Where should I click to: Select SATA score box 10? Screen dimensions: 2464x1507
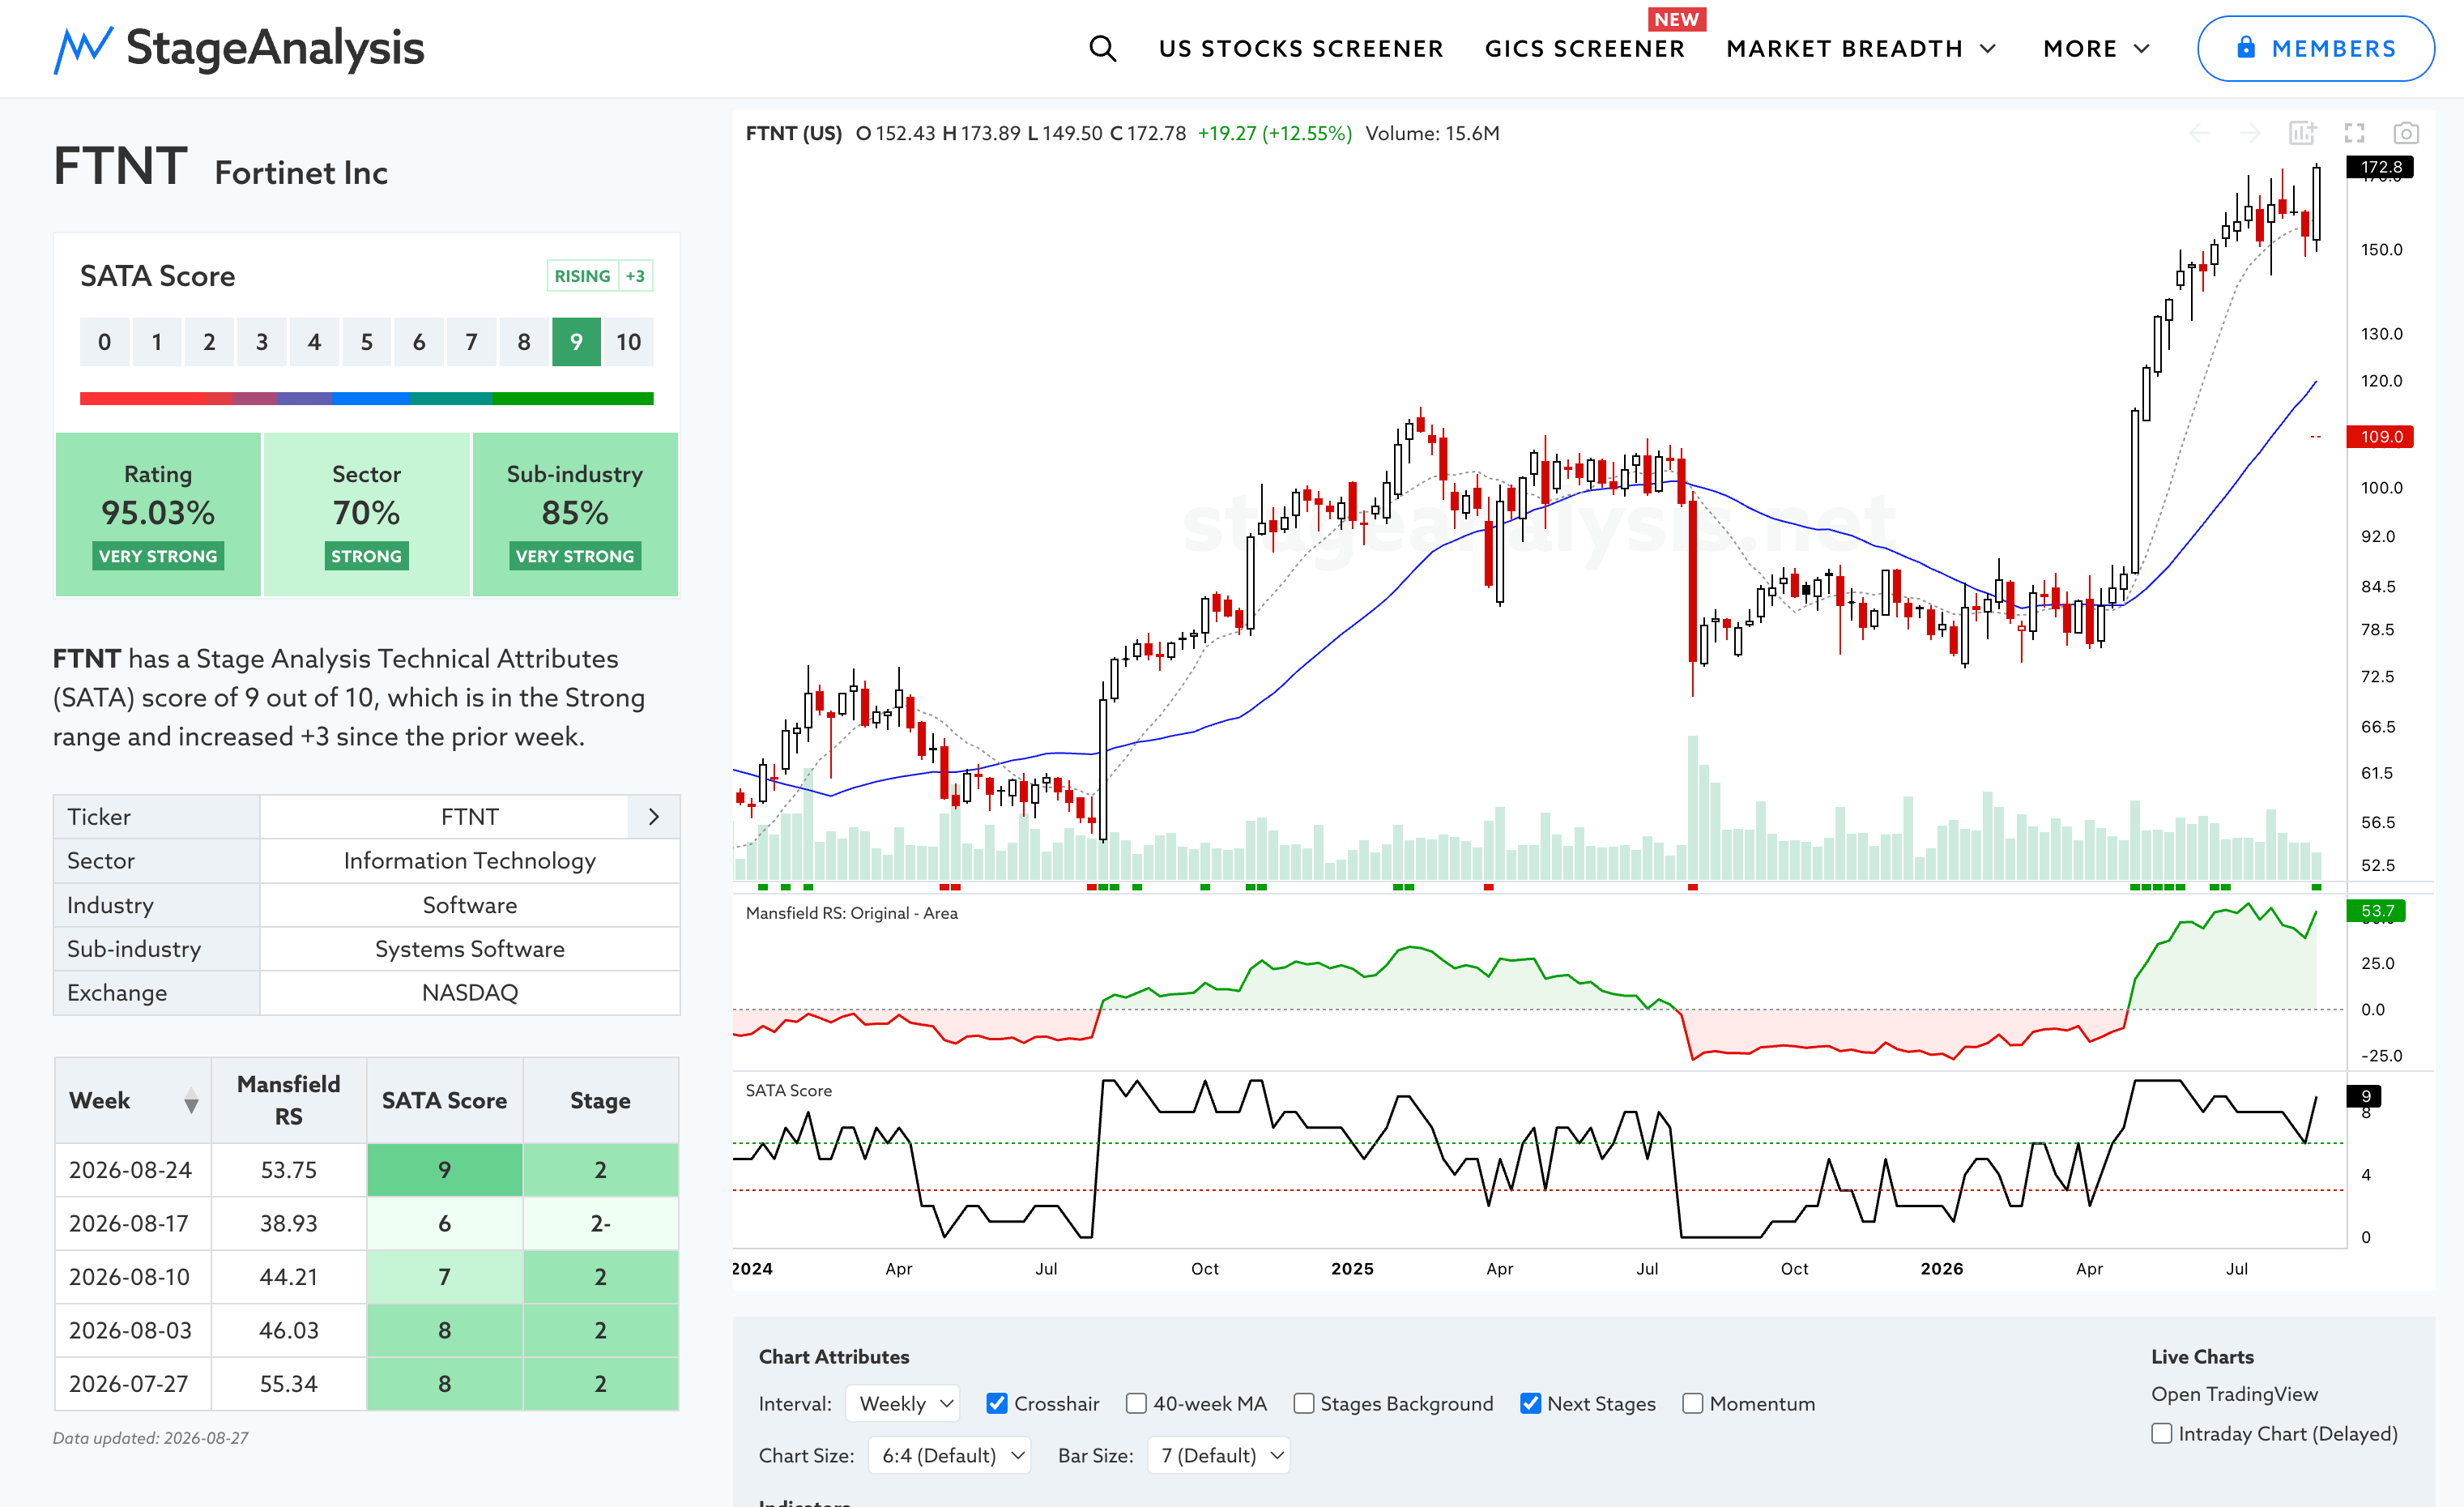[629, 342]
